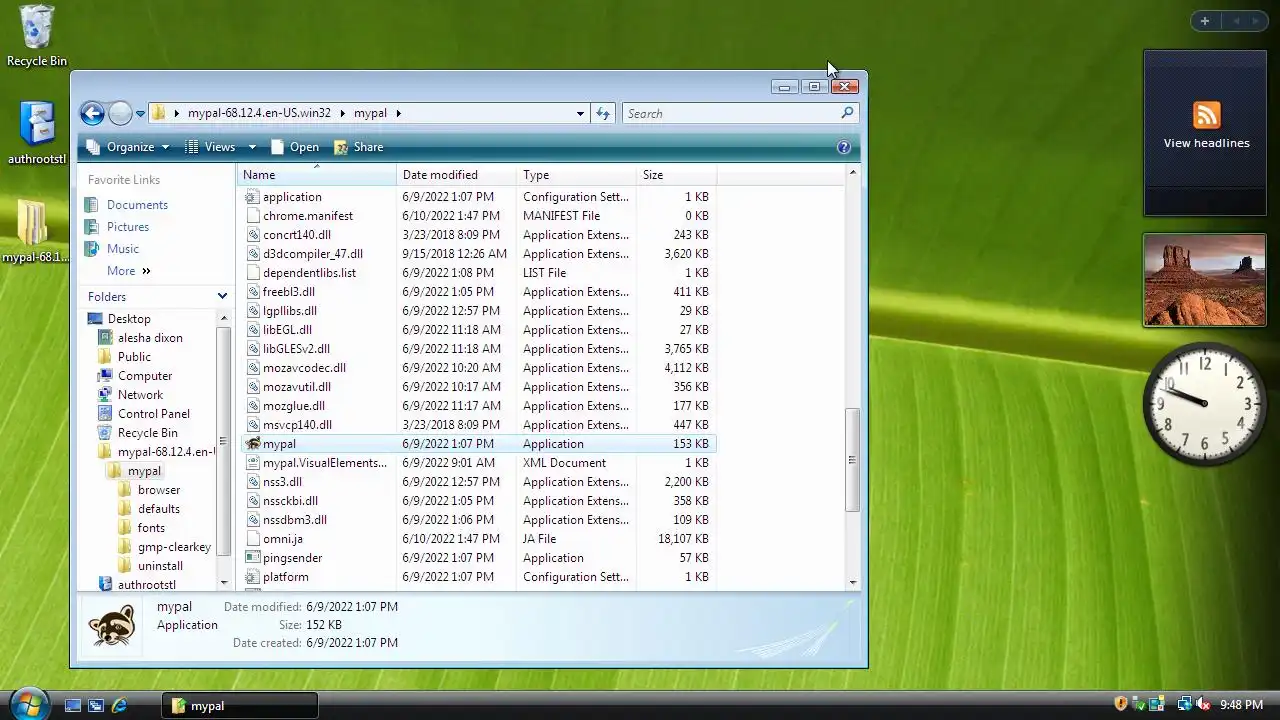Select the mypal-68.1 folder on desktop

[35, 231]
